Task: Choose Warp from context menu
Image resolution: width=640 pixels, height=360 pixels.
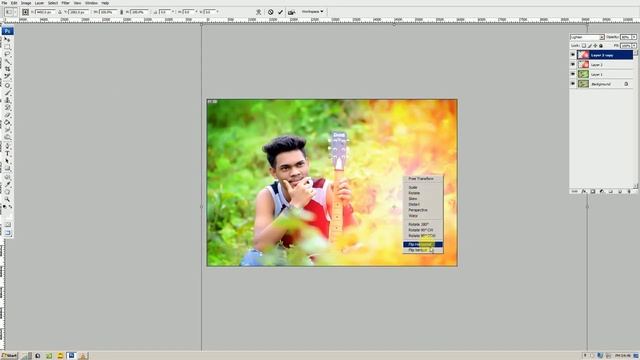Action: (x=423, y=216)
